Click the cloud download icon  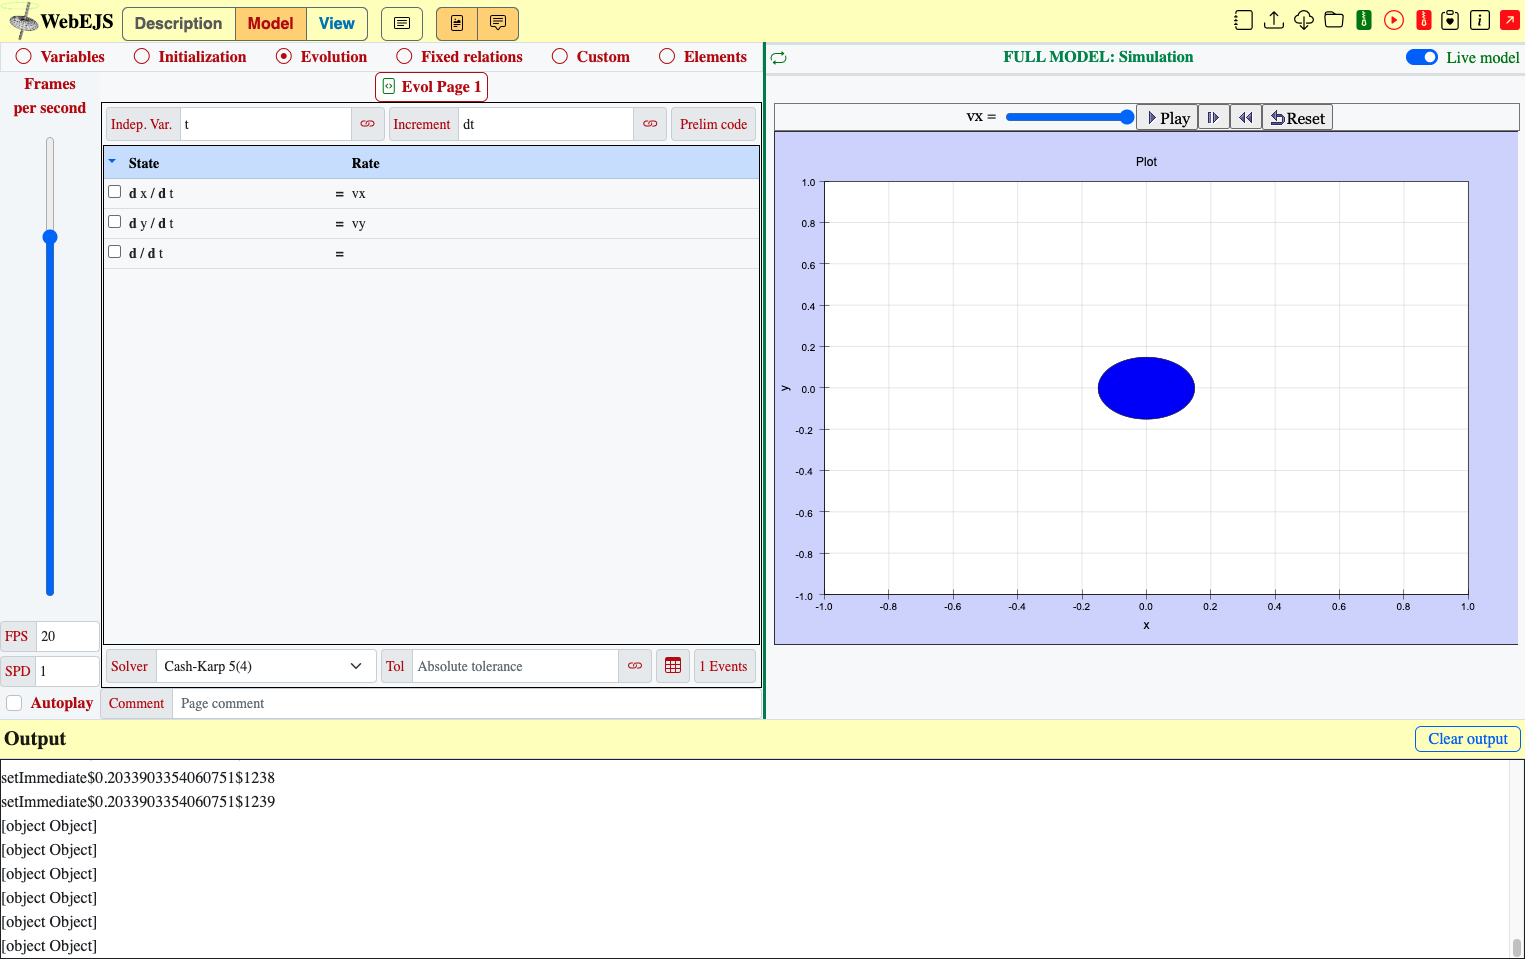coord(1303,20)
